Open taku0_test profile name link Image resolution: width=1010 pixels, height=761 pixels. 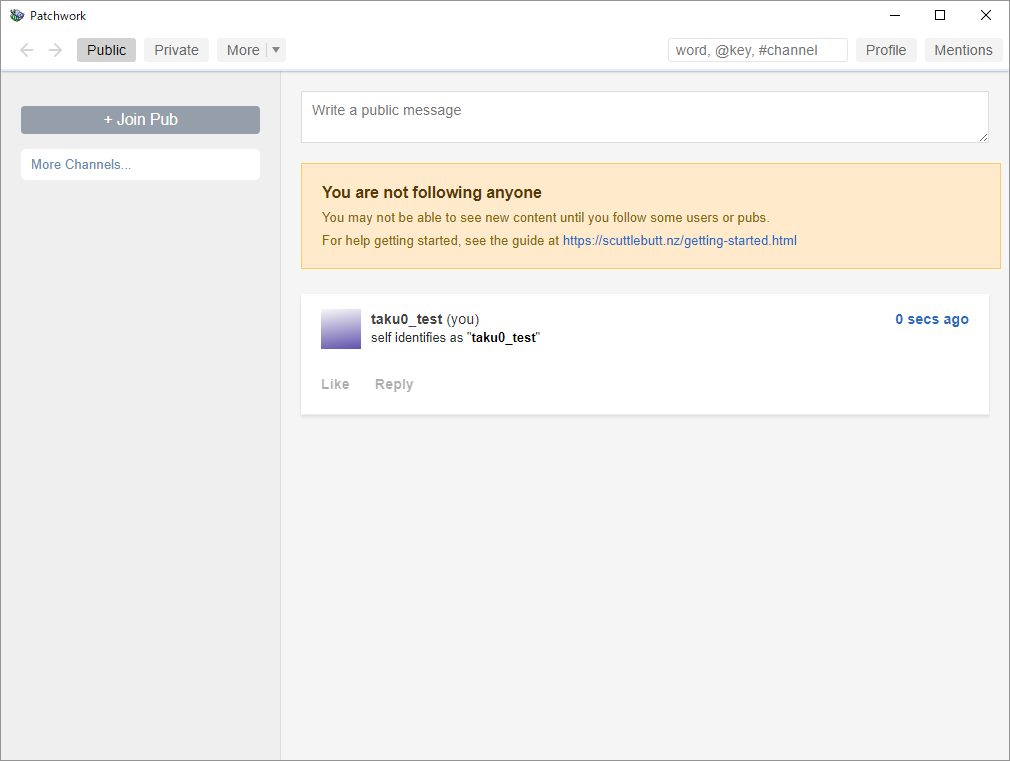[x=406, y=319]
